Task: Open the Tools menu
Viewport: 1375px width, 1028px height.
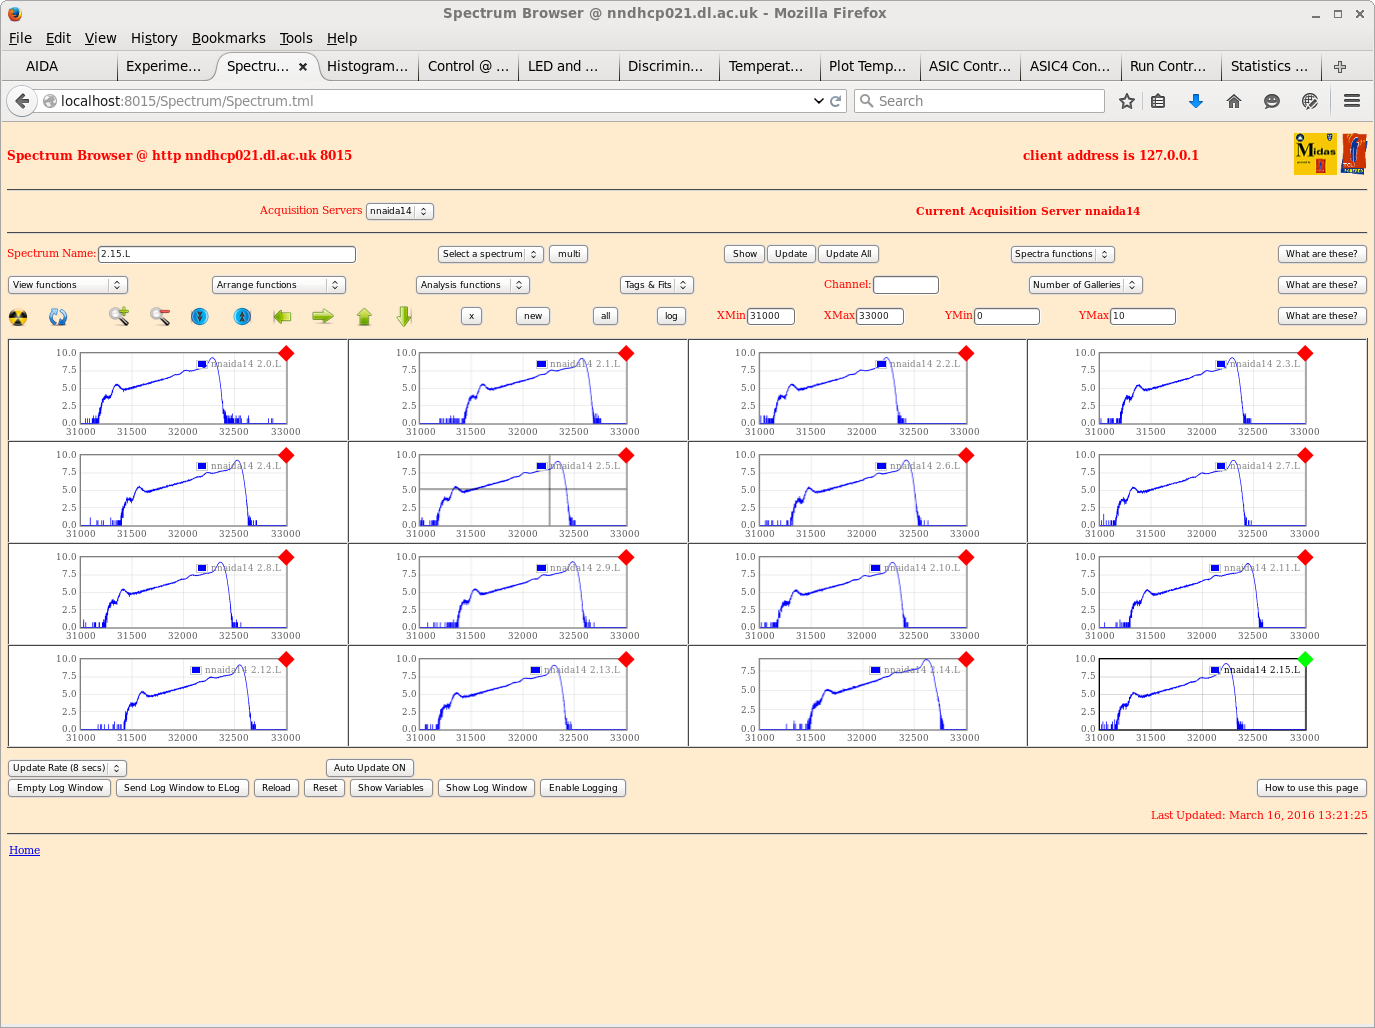Action: pos(296,38)
